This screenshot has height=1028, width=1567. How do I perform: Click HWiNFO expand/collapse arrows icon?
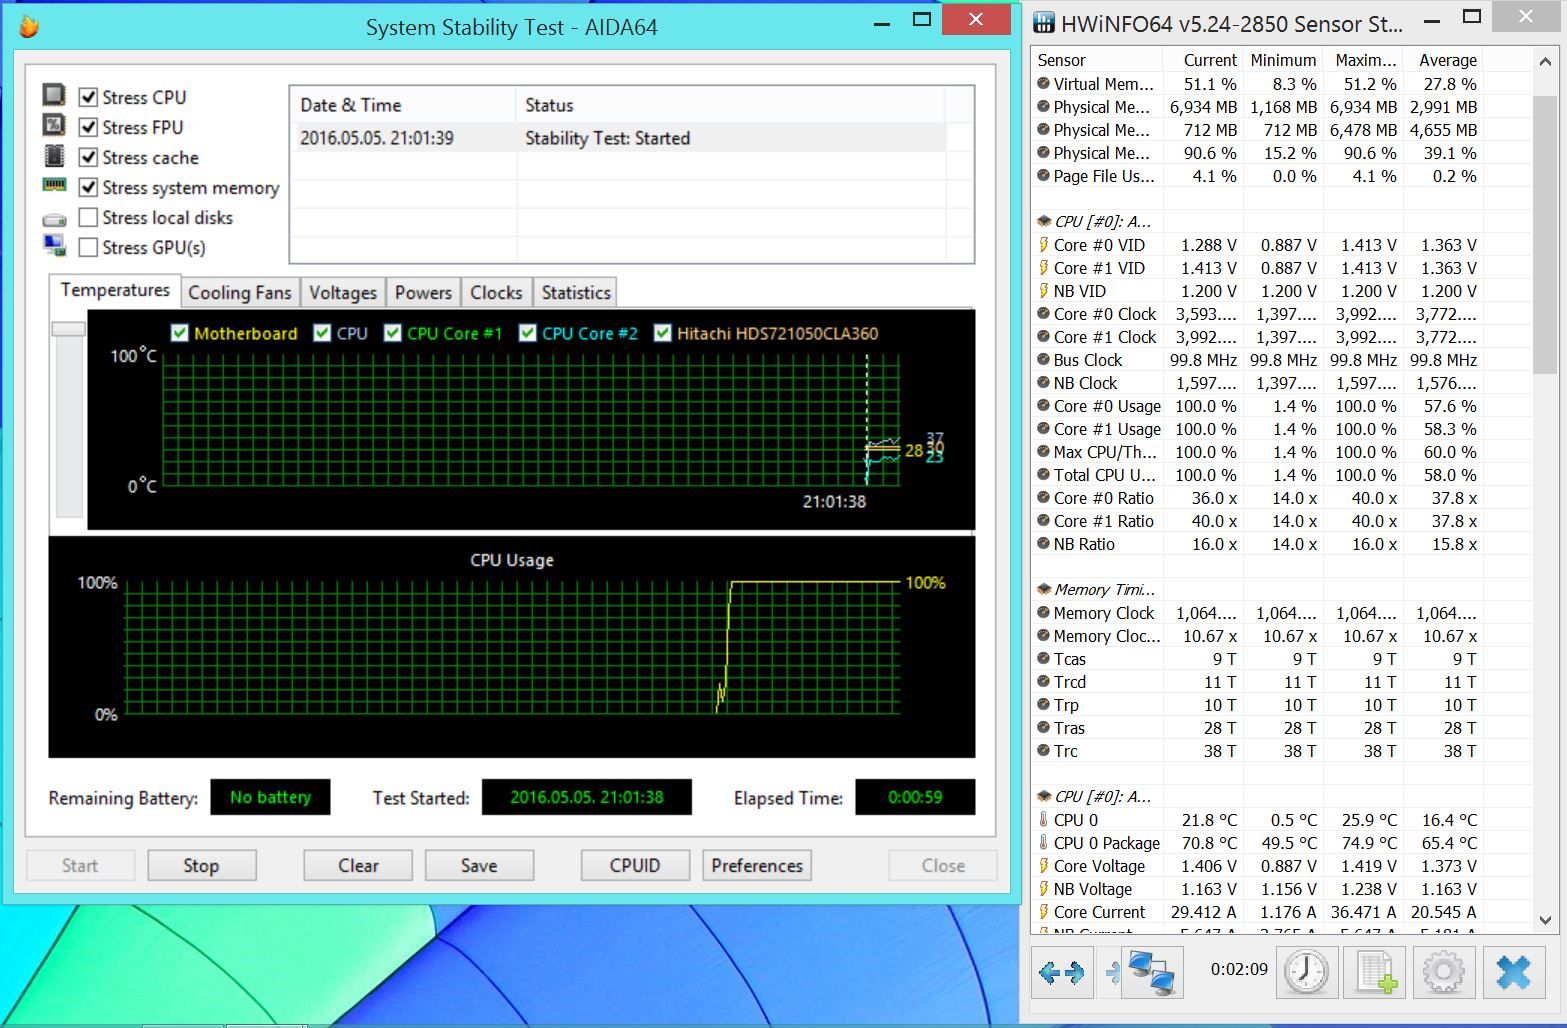[x=1060, y=971]
